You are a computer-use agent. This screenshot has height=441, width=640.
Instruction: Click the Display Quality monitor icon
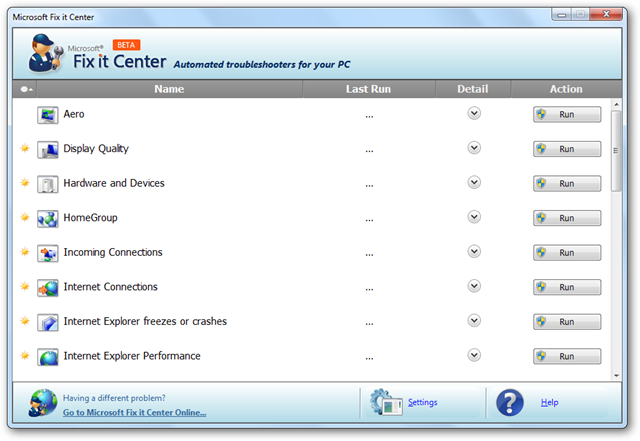coord(48,149)
